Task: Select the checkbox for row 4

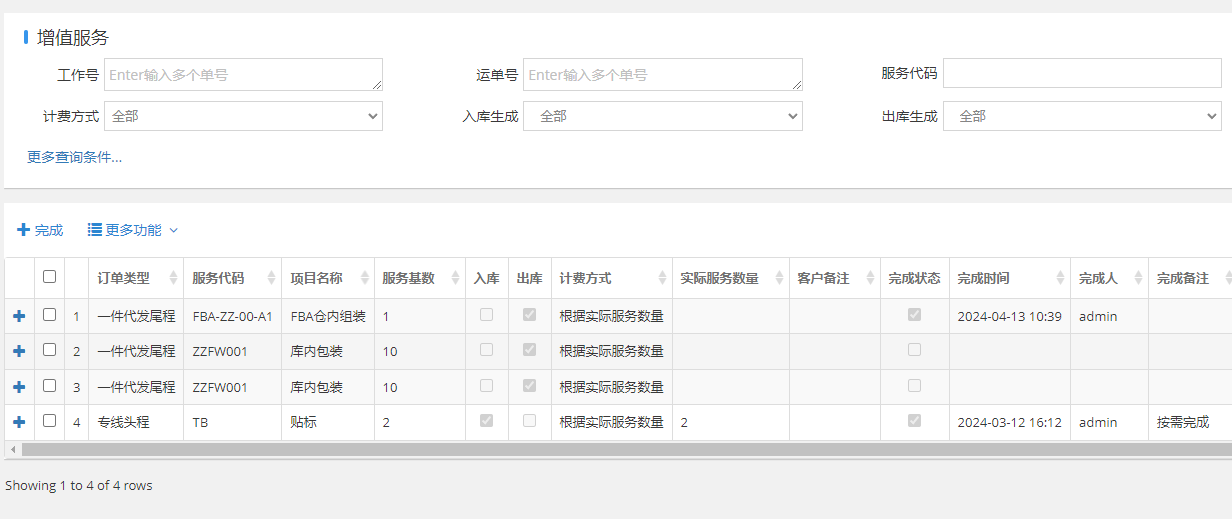Action: coord(50,421)
